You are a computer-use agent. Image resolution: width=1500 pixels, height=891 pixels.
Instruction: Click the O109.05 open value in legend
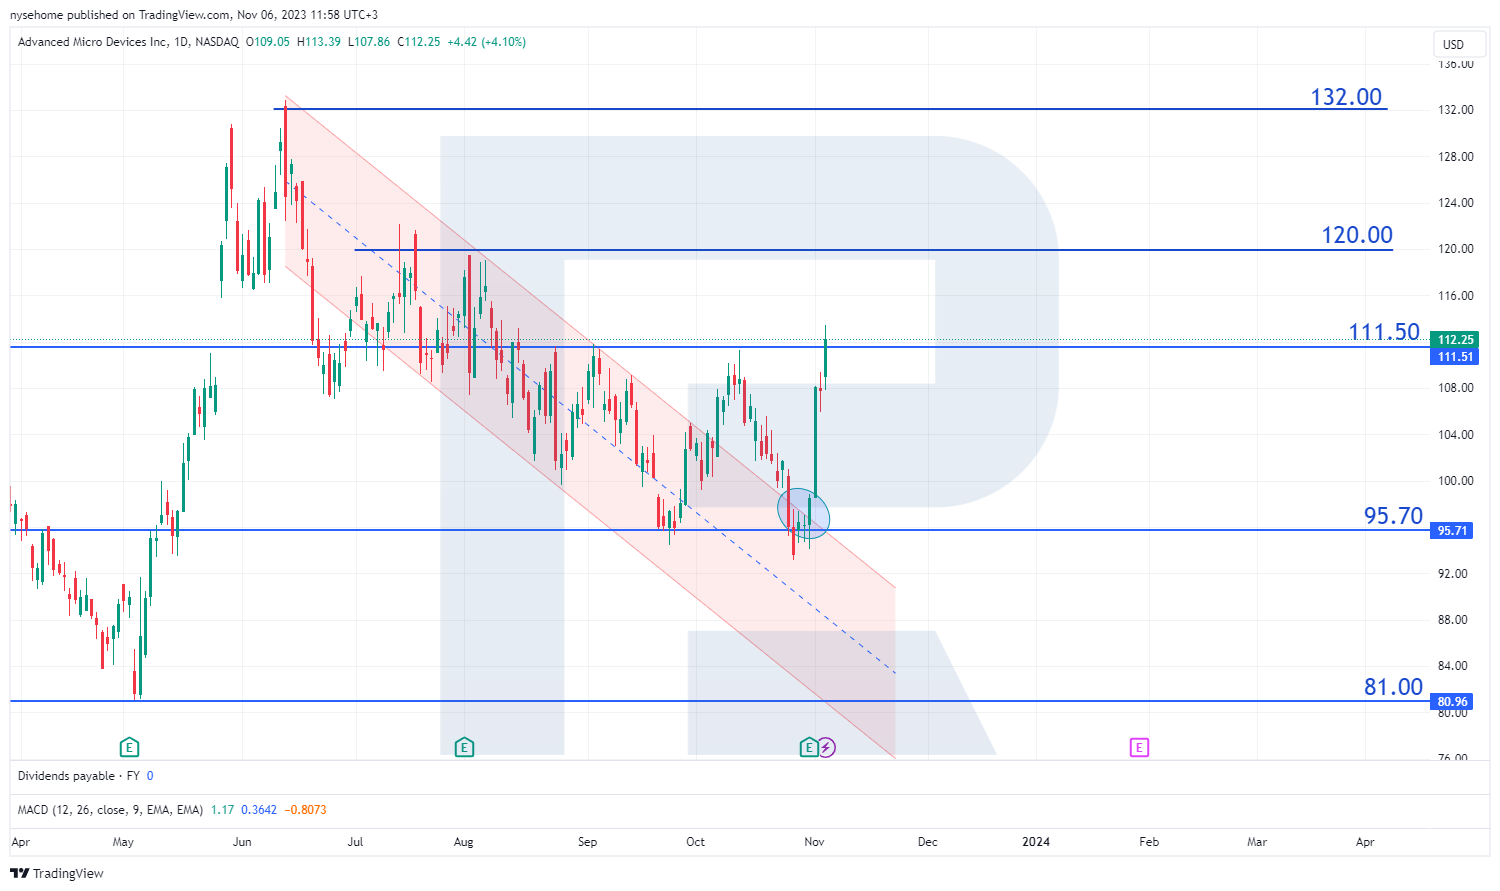pos(268,42)
